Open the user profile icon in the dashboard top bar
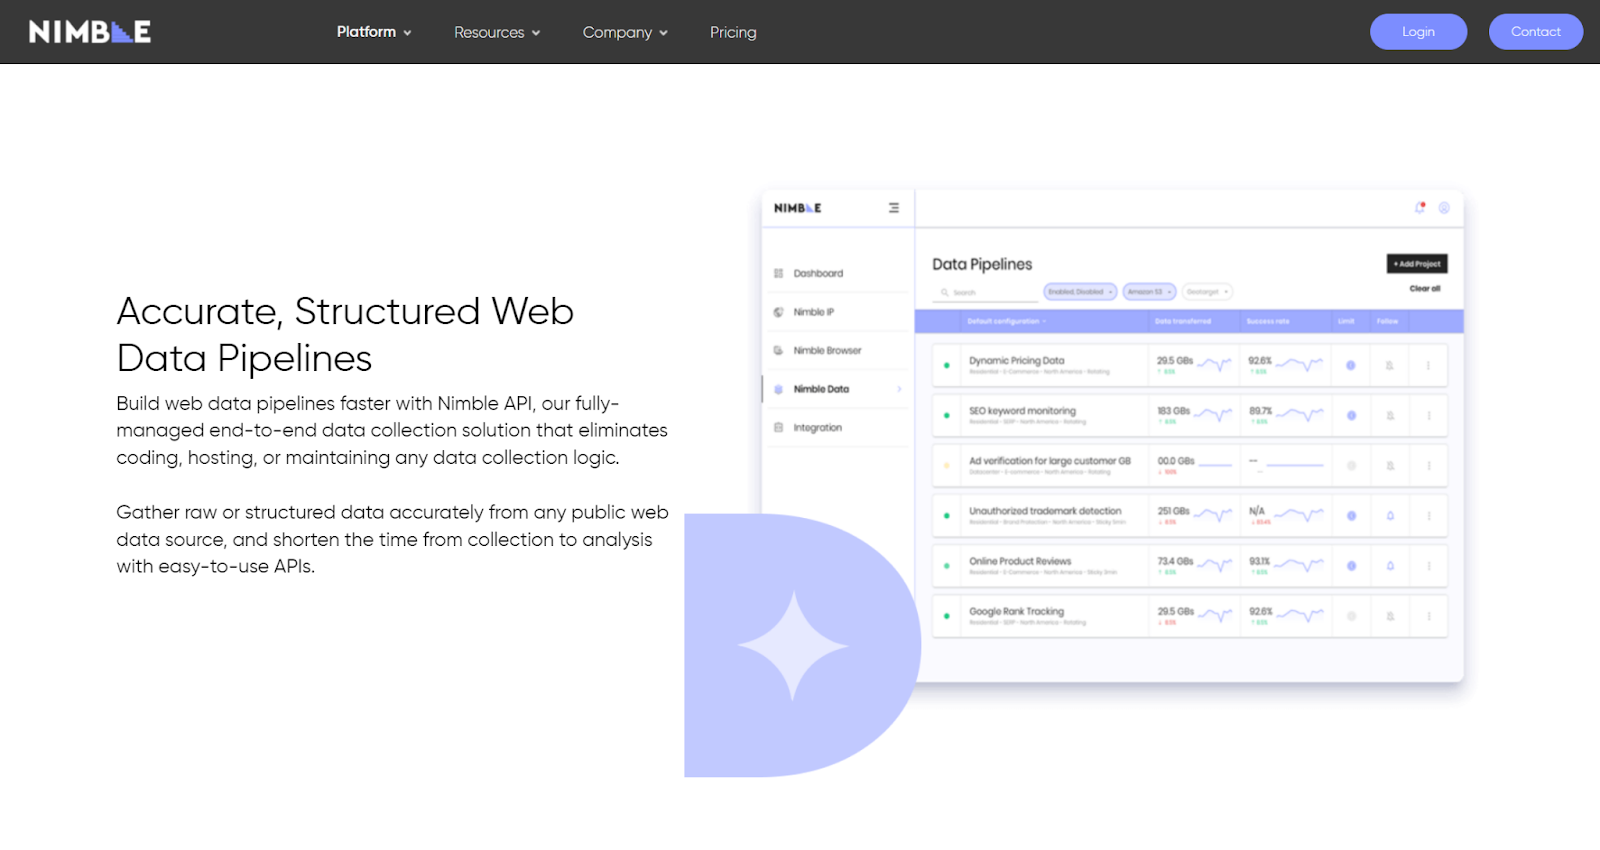The width and height of the screenshot is (1600, 850). [1444, 208]
